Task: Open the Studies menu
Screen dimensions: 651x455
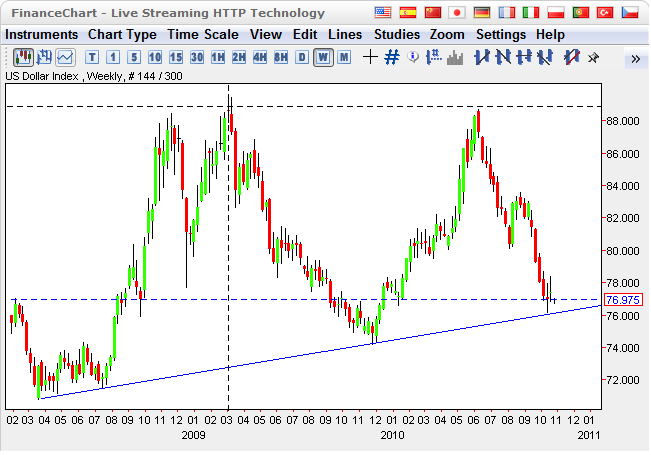Action: pos(397,34)
